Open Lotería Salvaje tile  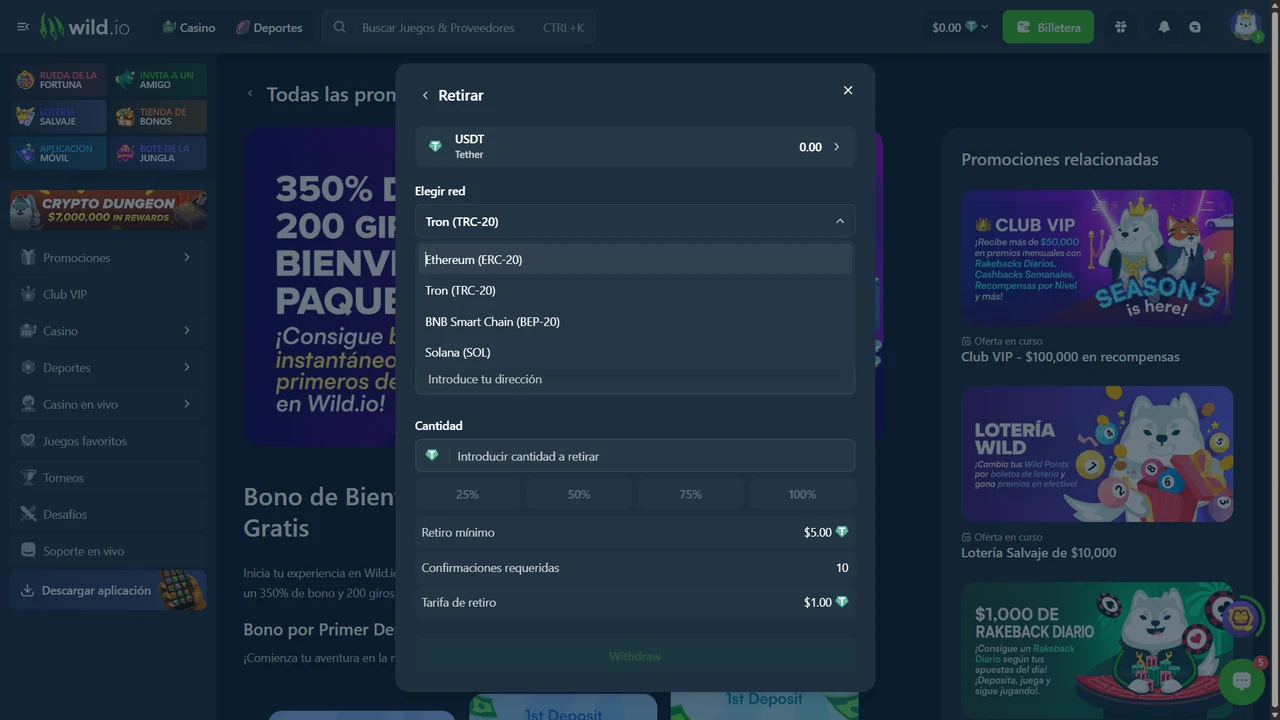59,117
